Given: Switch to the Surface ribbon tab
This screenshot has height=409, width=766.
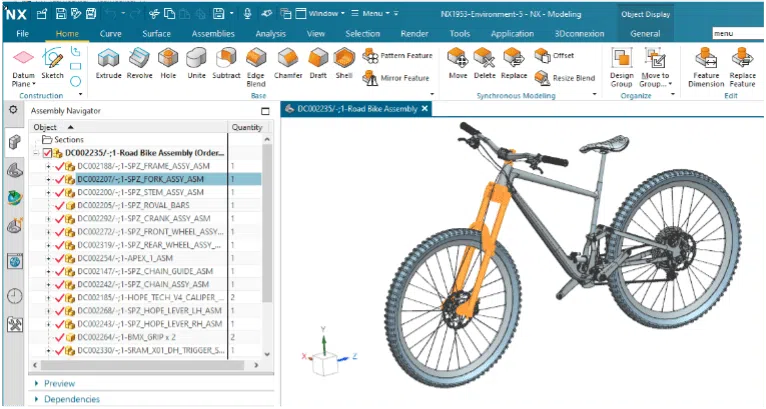Looking at the screenshot, I should click(x=156, y=34).
